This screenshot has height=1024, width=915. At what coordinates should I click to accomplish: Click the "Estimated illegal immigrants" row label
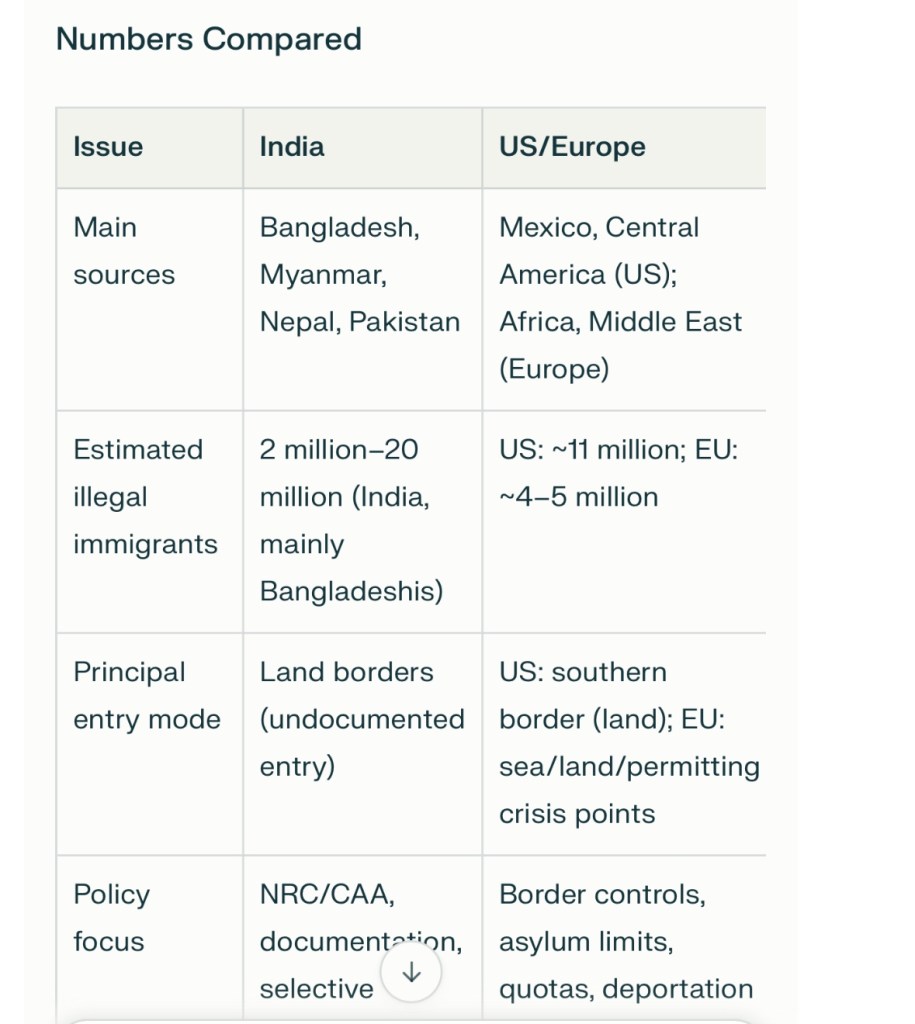tap(145, 497)
